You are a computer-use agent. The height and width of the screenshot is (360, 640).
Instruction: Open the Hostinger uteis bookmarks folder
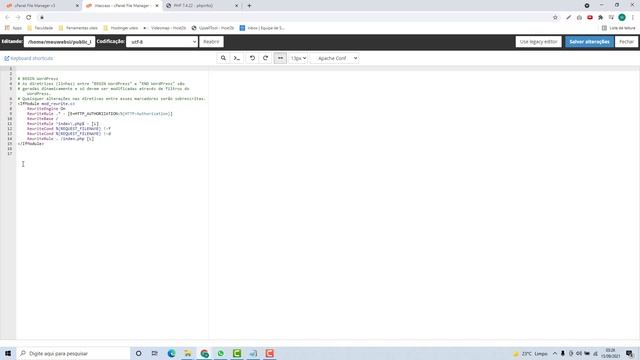pos(120,28)
